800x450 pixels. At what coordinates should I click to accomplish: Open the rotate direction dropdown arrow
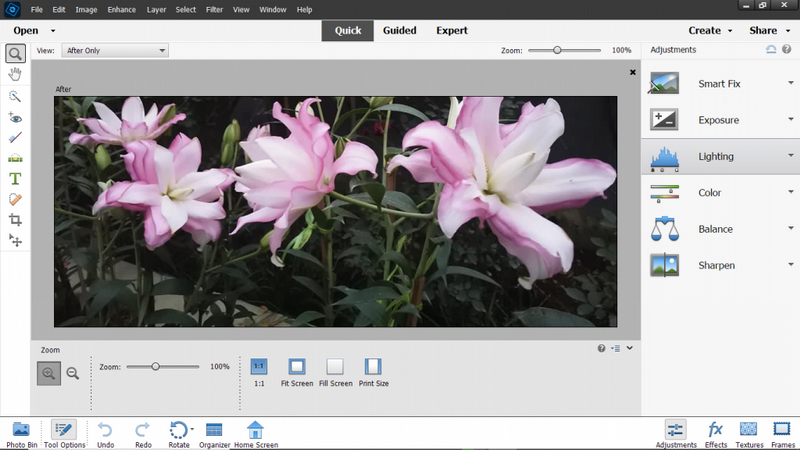[192, 429]
